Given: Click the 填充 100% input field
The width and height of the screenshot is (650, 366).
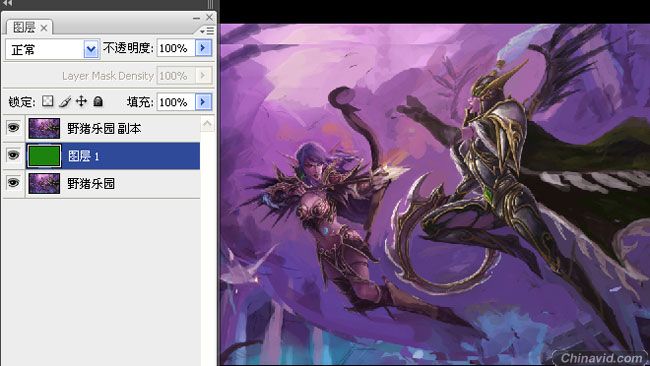Looking at the screenshot, I should click(176, 102).
